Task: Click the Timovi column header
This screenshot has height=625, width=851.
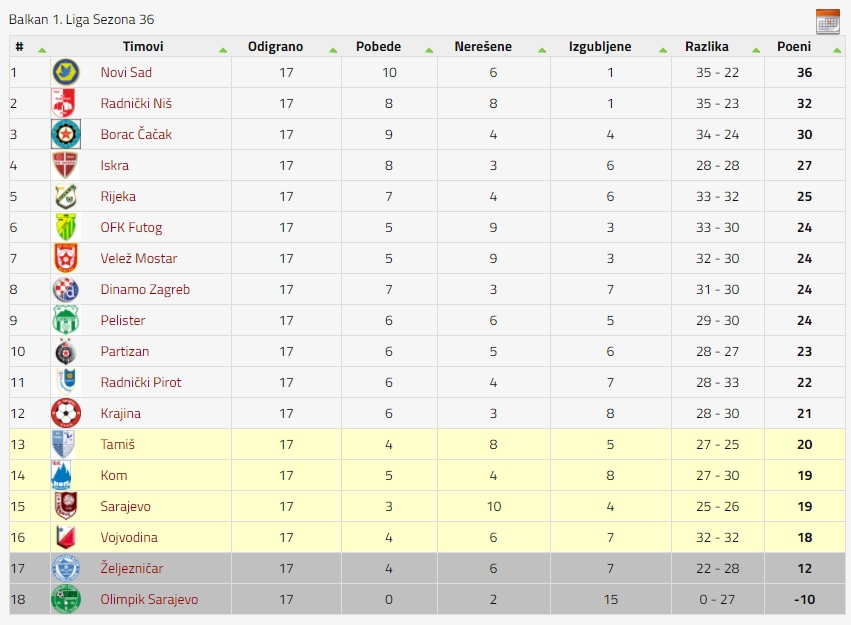Action: [x=143, y=47]
